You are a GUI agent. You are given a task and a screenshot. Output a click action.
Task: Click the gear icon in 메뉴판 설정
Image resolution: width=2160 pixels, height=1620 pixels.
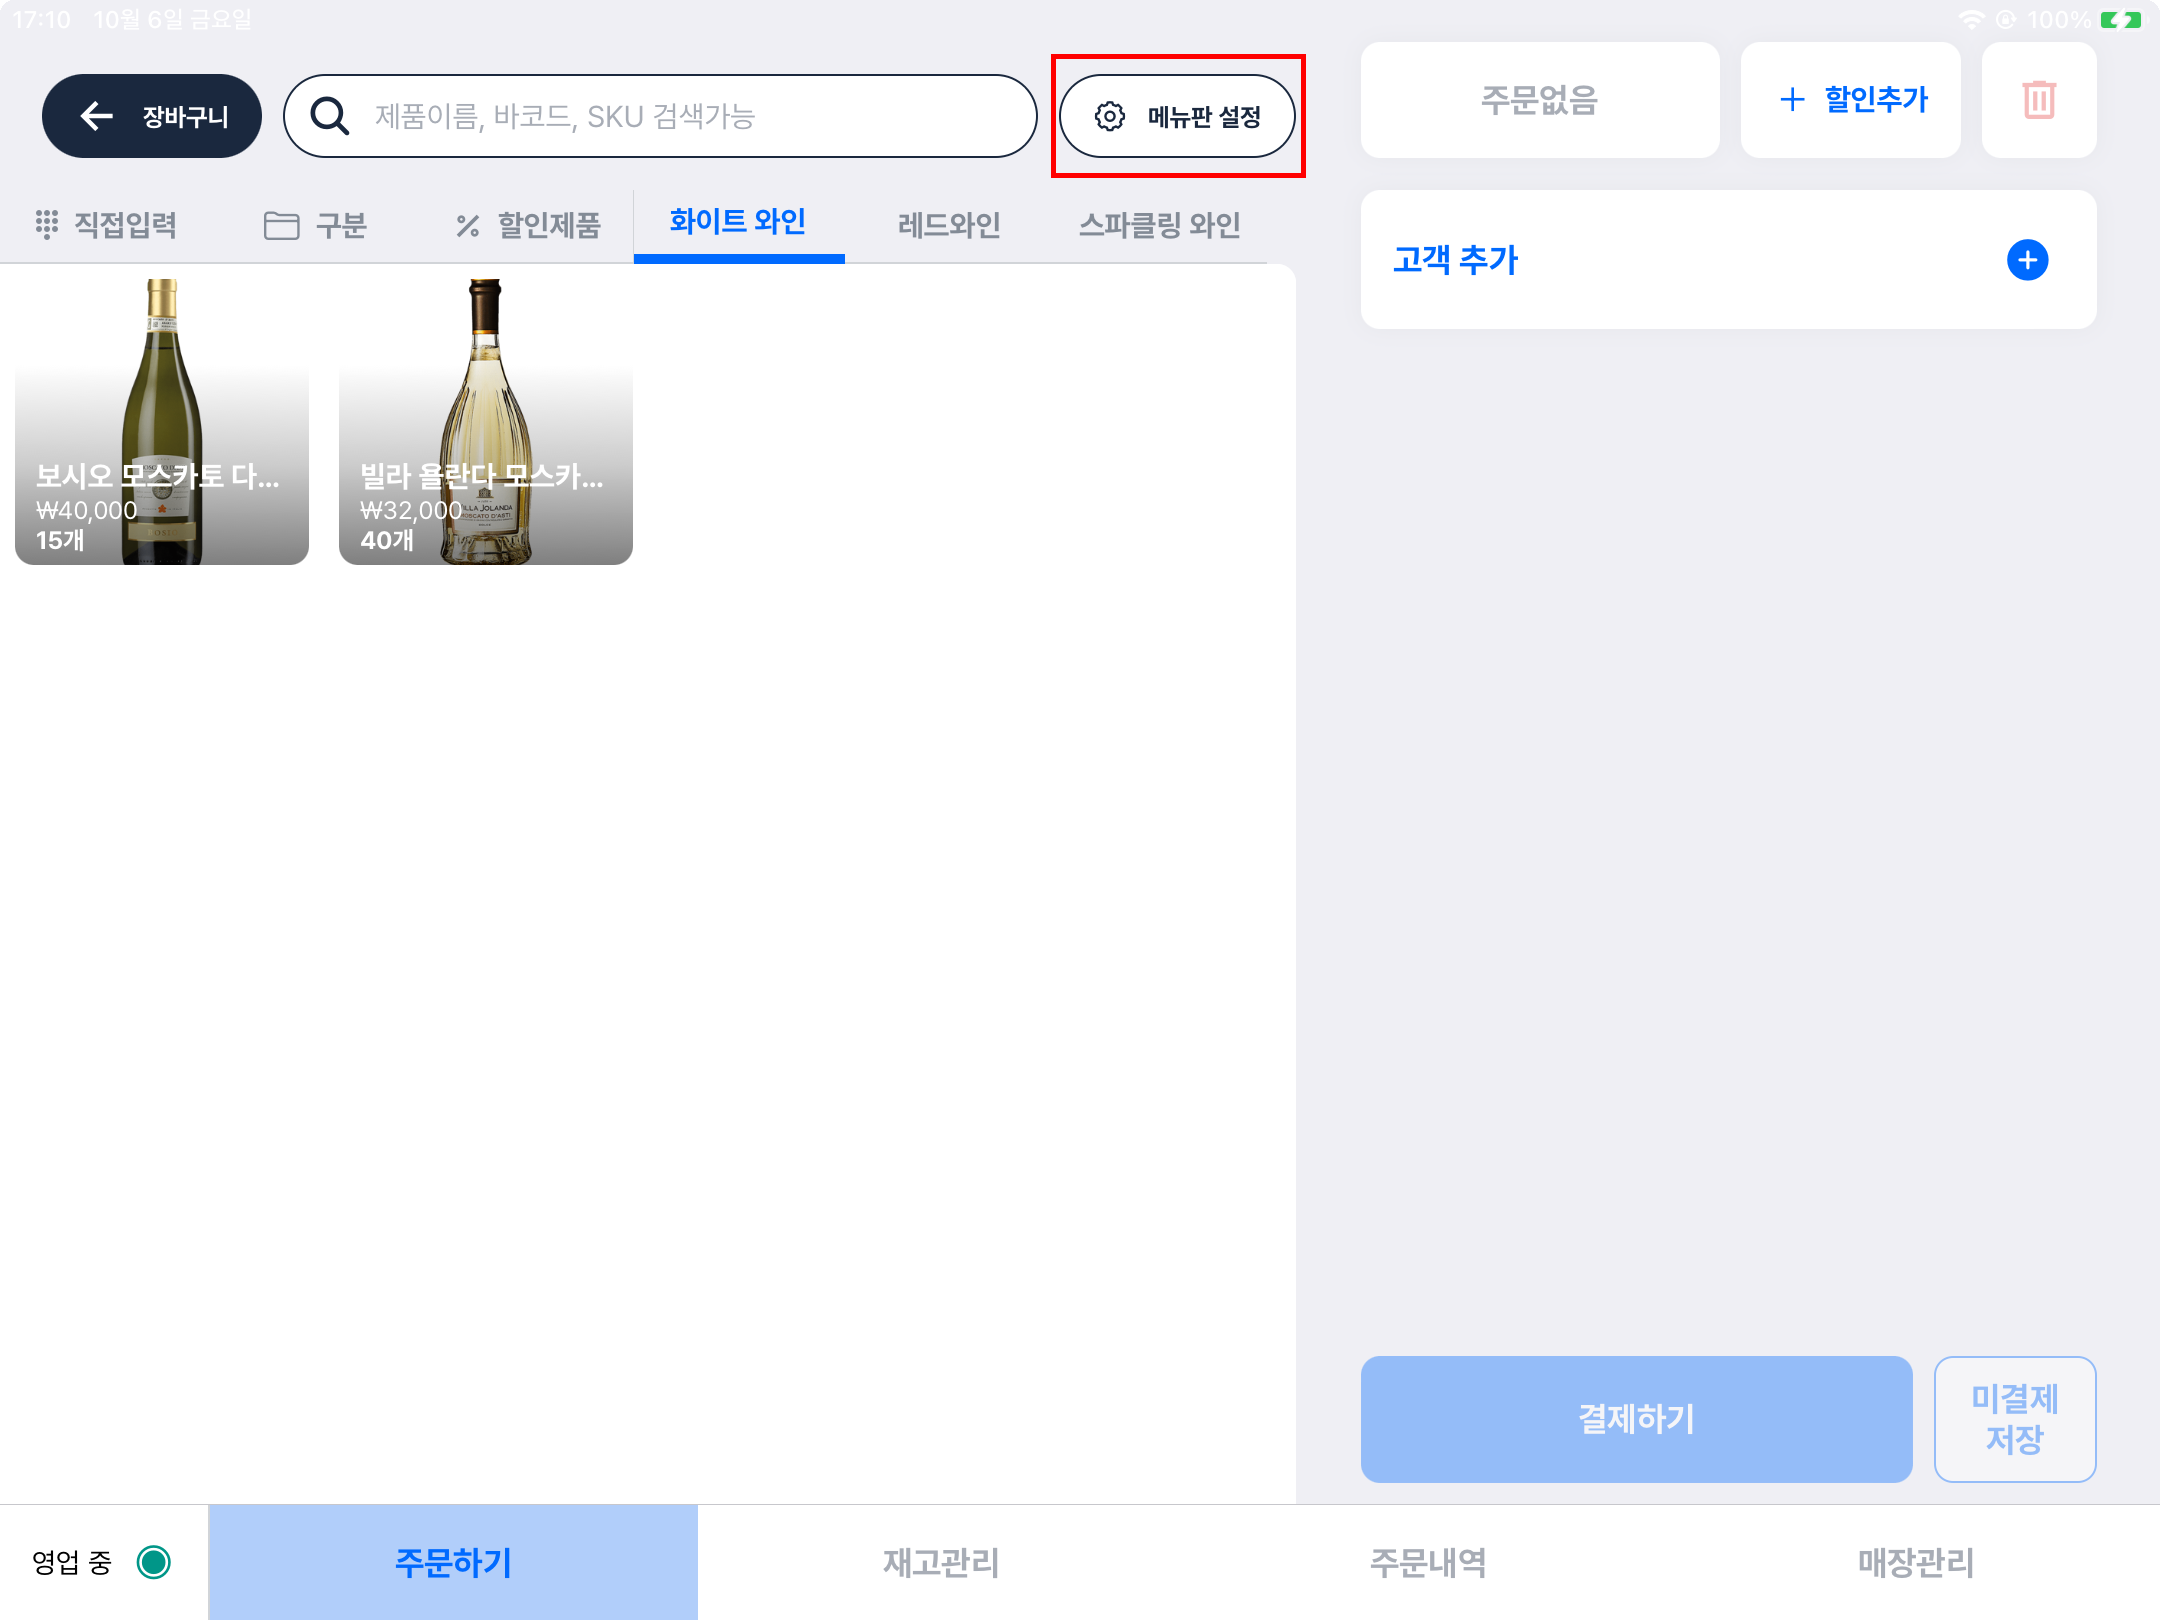click(x=1109, y=116)
